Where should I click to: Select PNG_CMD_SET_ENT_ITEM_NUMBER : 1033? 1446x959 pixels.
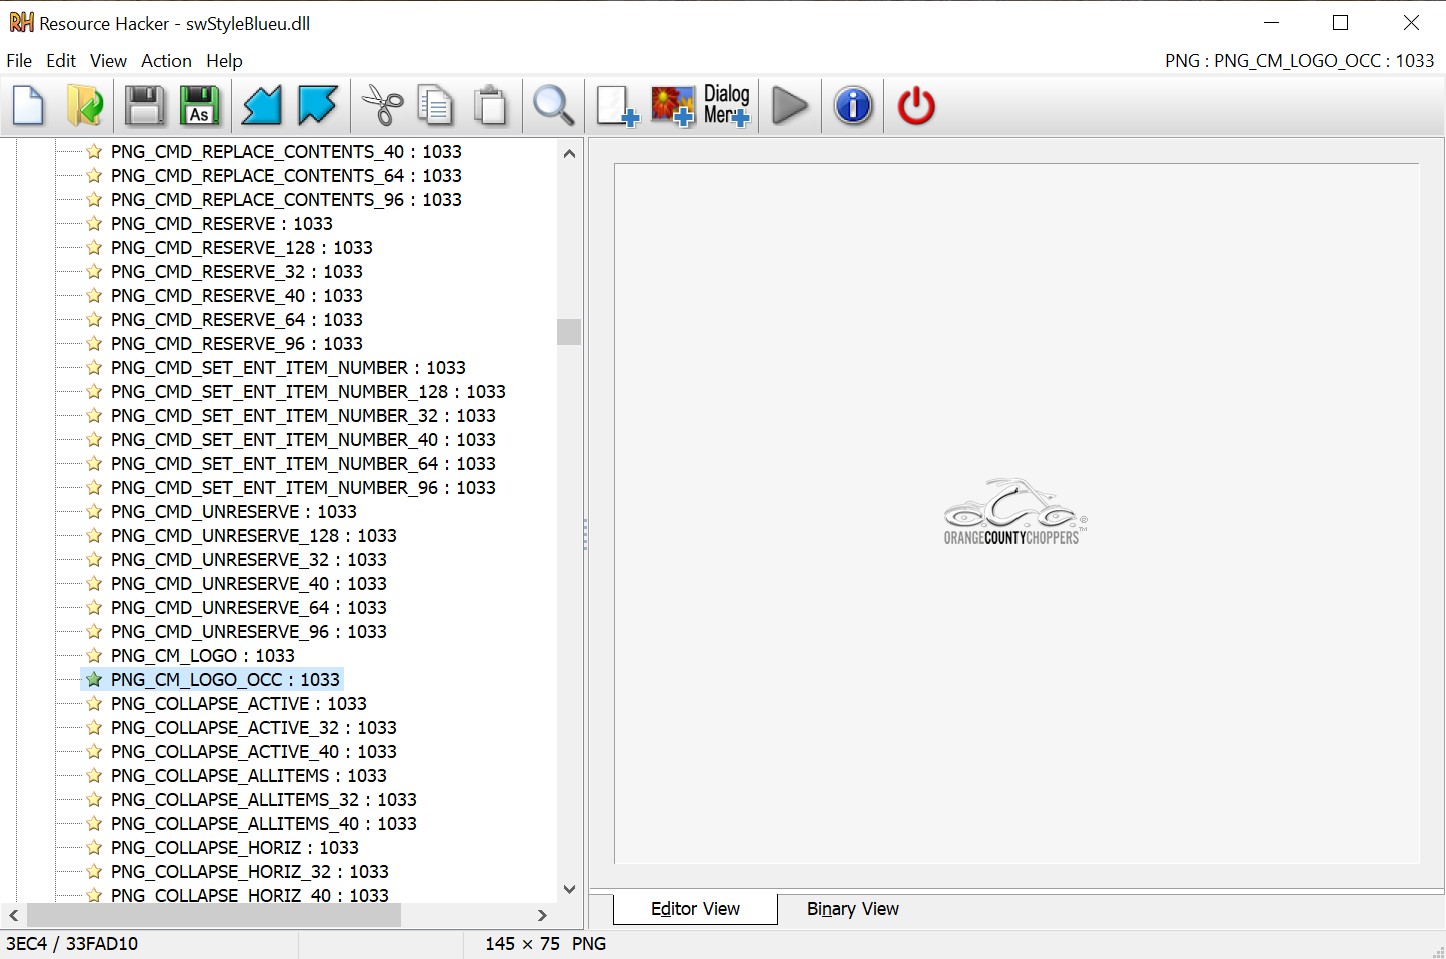pos(288,367)
